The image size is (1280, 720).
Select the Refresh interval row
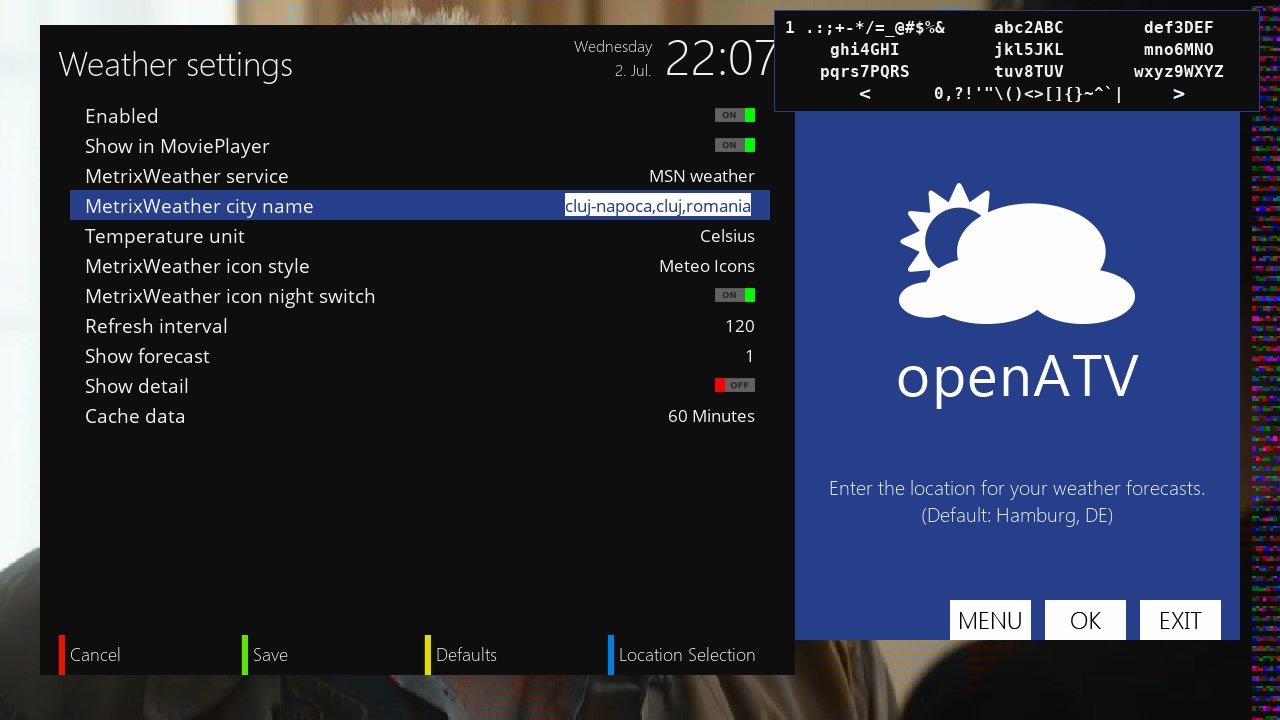(x=419, y=326)
